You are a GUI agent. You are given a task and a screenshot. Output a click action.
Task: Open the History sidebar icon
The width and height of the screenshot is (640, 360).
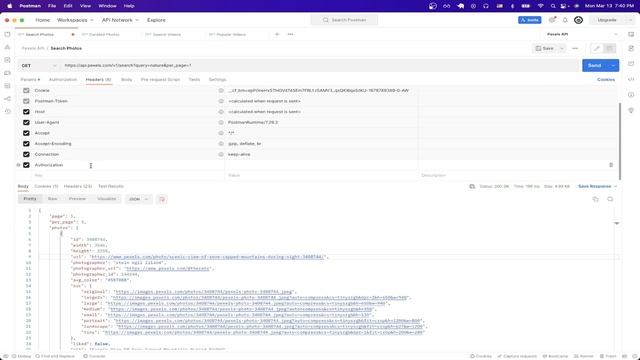click(7, 111)
